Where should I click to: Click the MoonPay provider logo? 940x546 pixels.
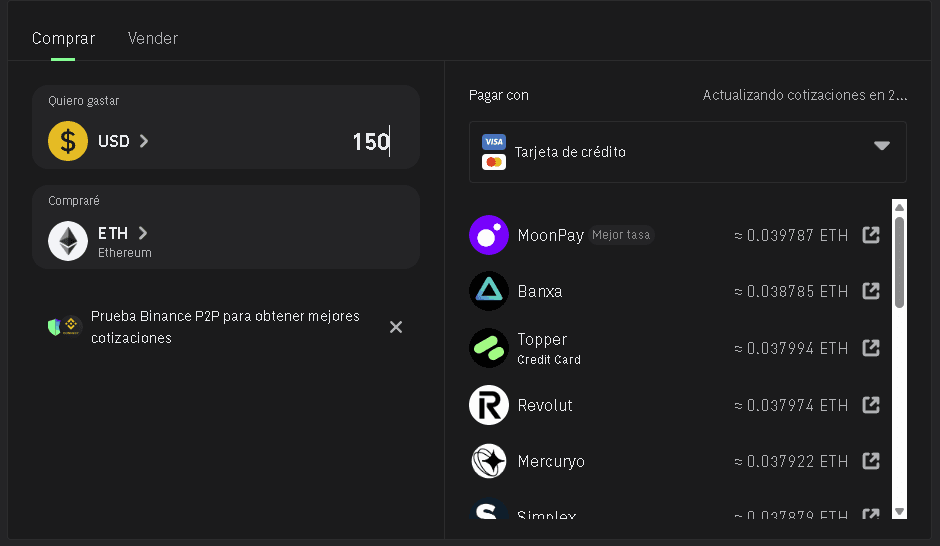click(489, 235)
